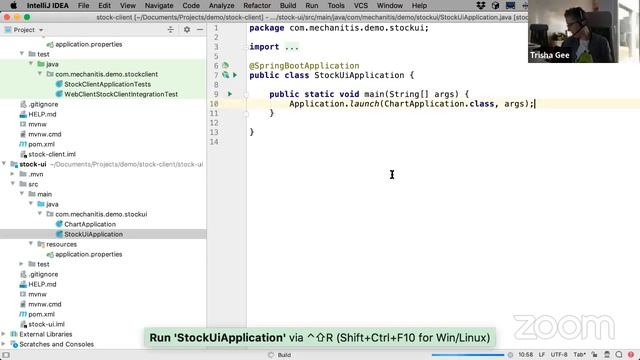The image size is (640, 360).
Task: Toggle the read-only lock in status bar
Action: coord(595,355)
